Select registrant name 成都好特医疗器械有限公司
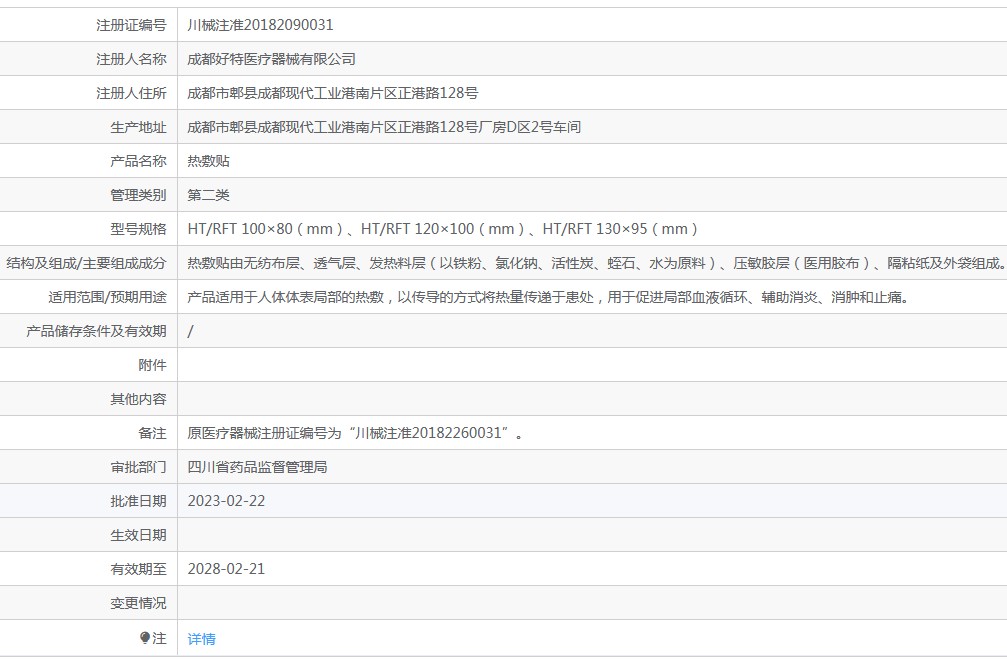Viewport: 1007px width, 665px height. pos(271,59)
